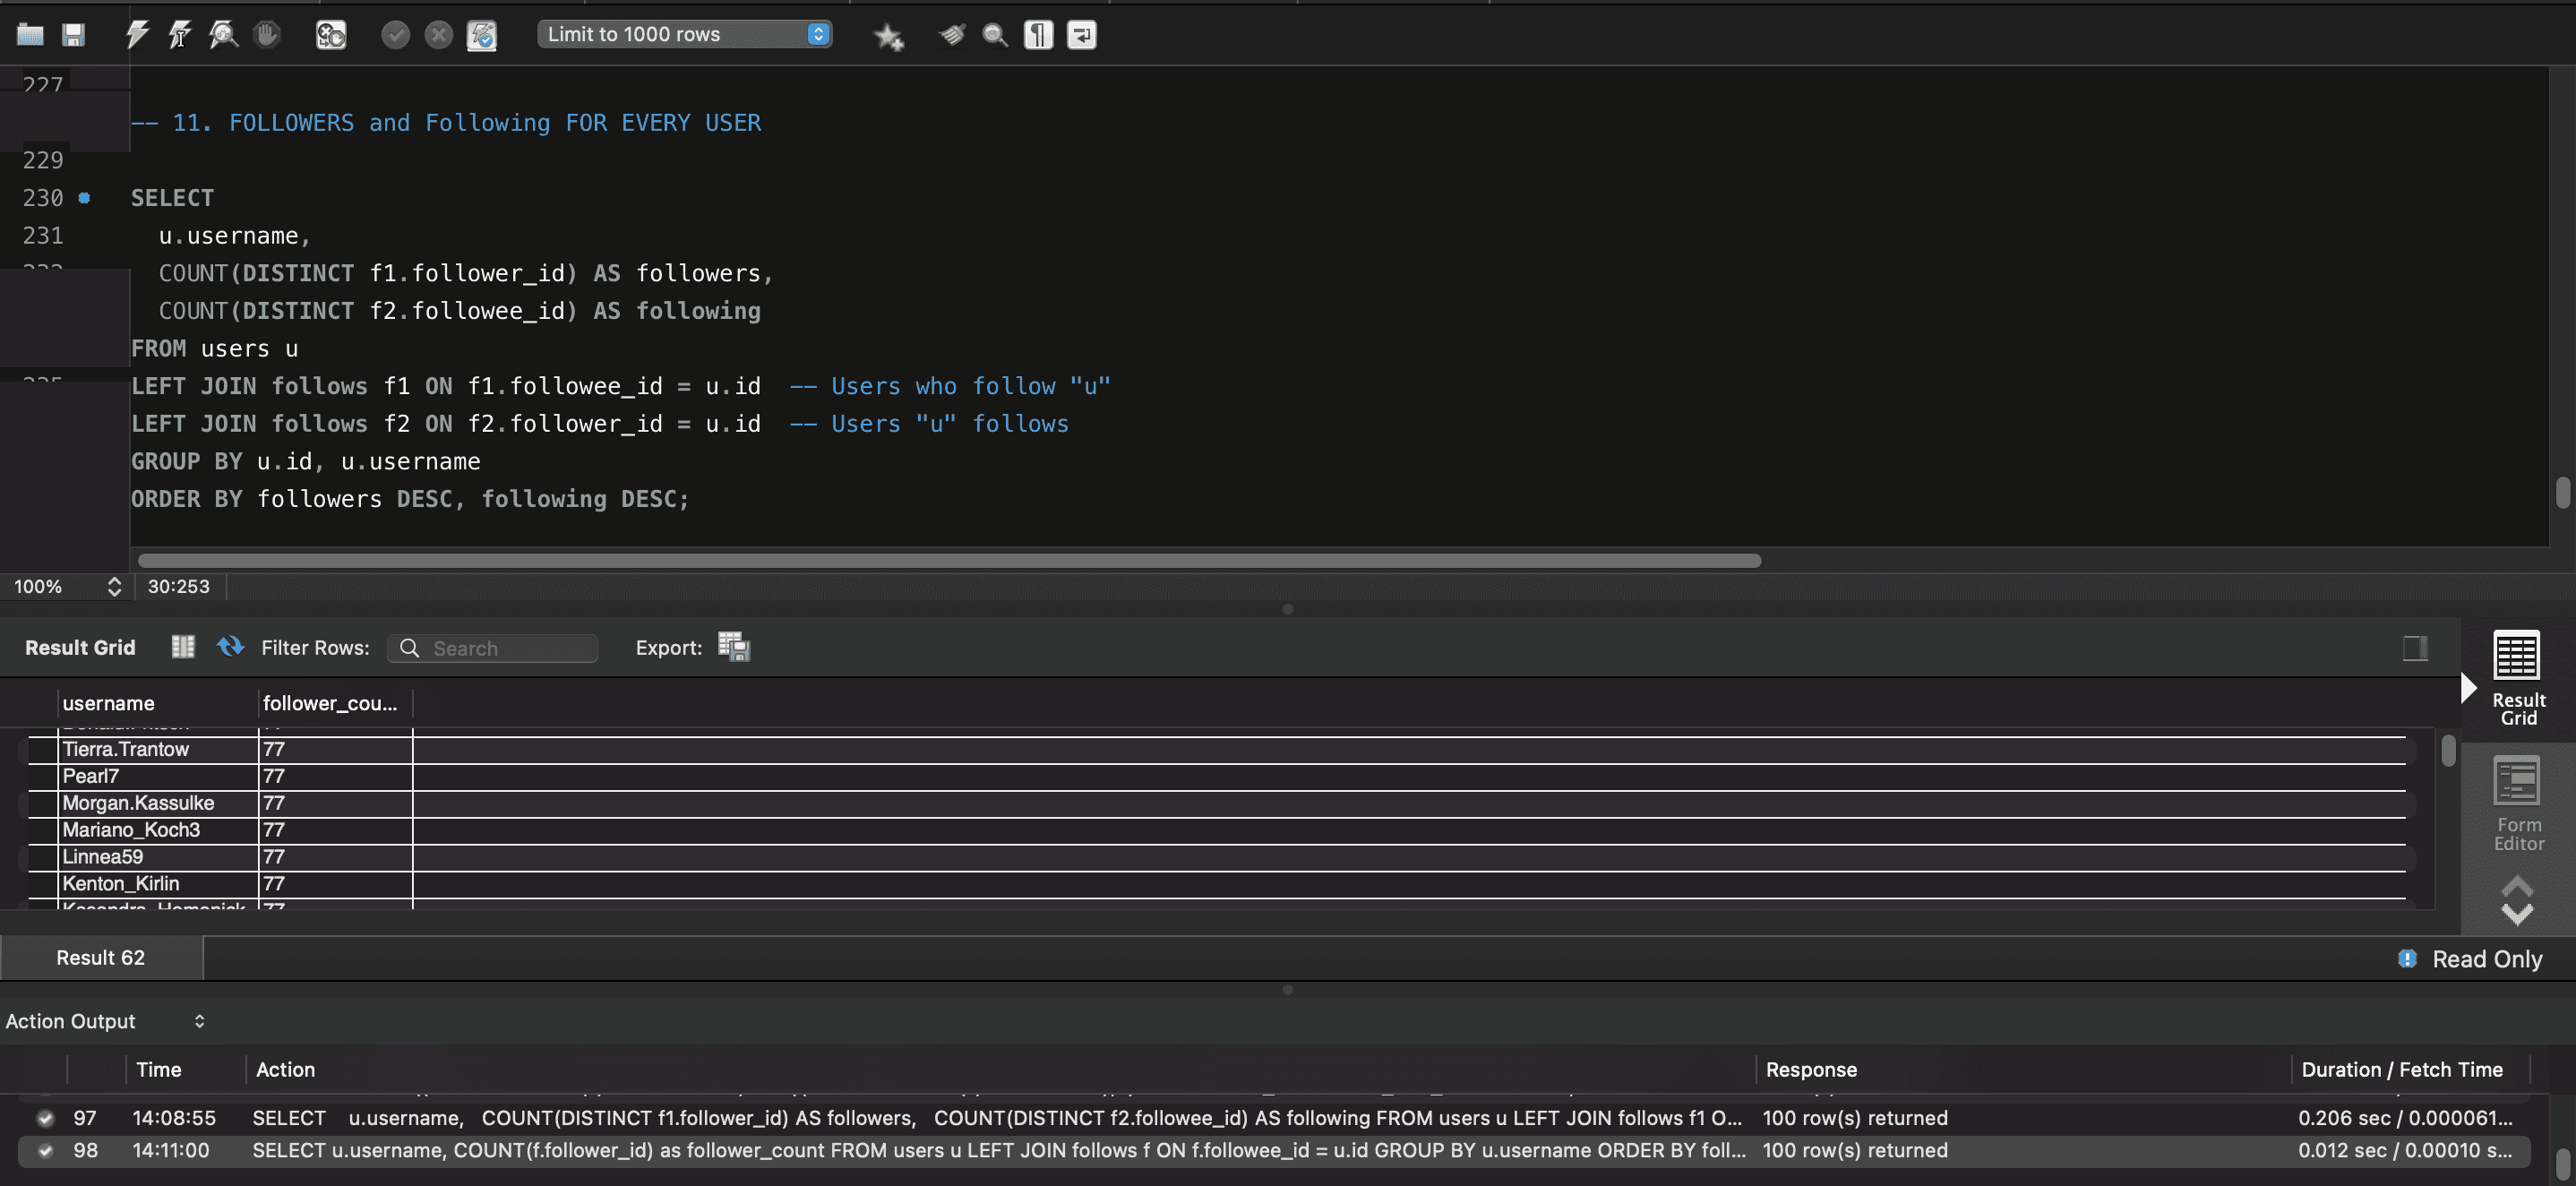Click the result grid vertical scrollbar
Viewport: 2576px width, 1186px height.
coord(2448,751)
